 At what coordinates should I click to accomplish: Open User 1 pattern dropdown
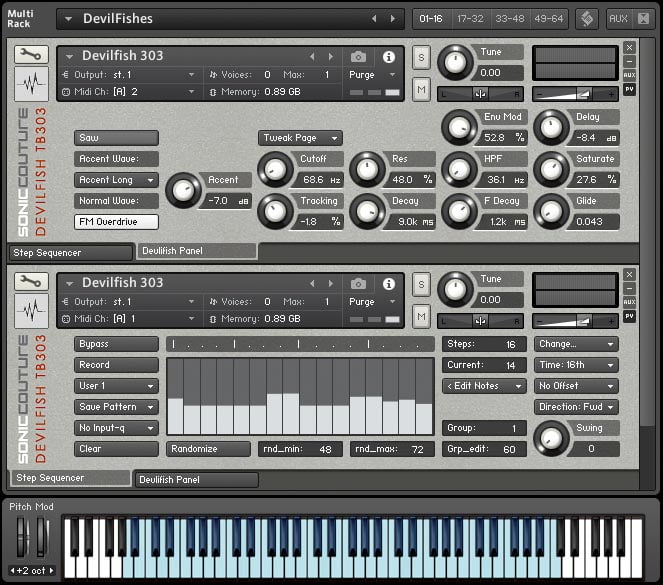[x=116, y=386]
